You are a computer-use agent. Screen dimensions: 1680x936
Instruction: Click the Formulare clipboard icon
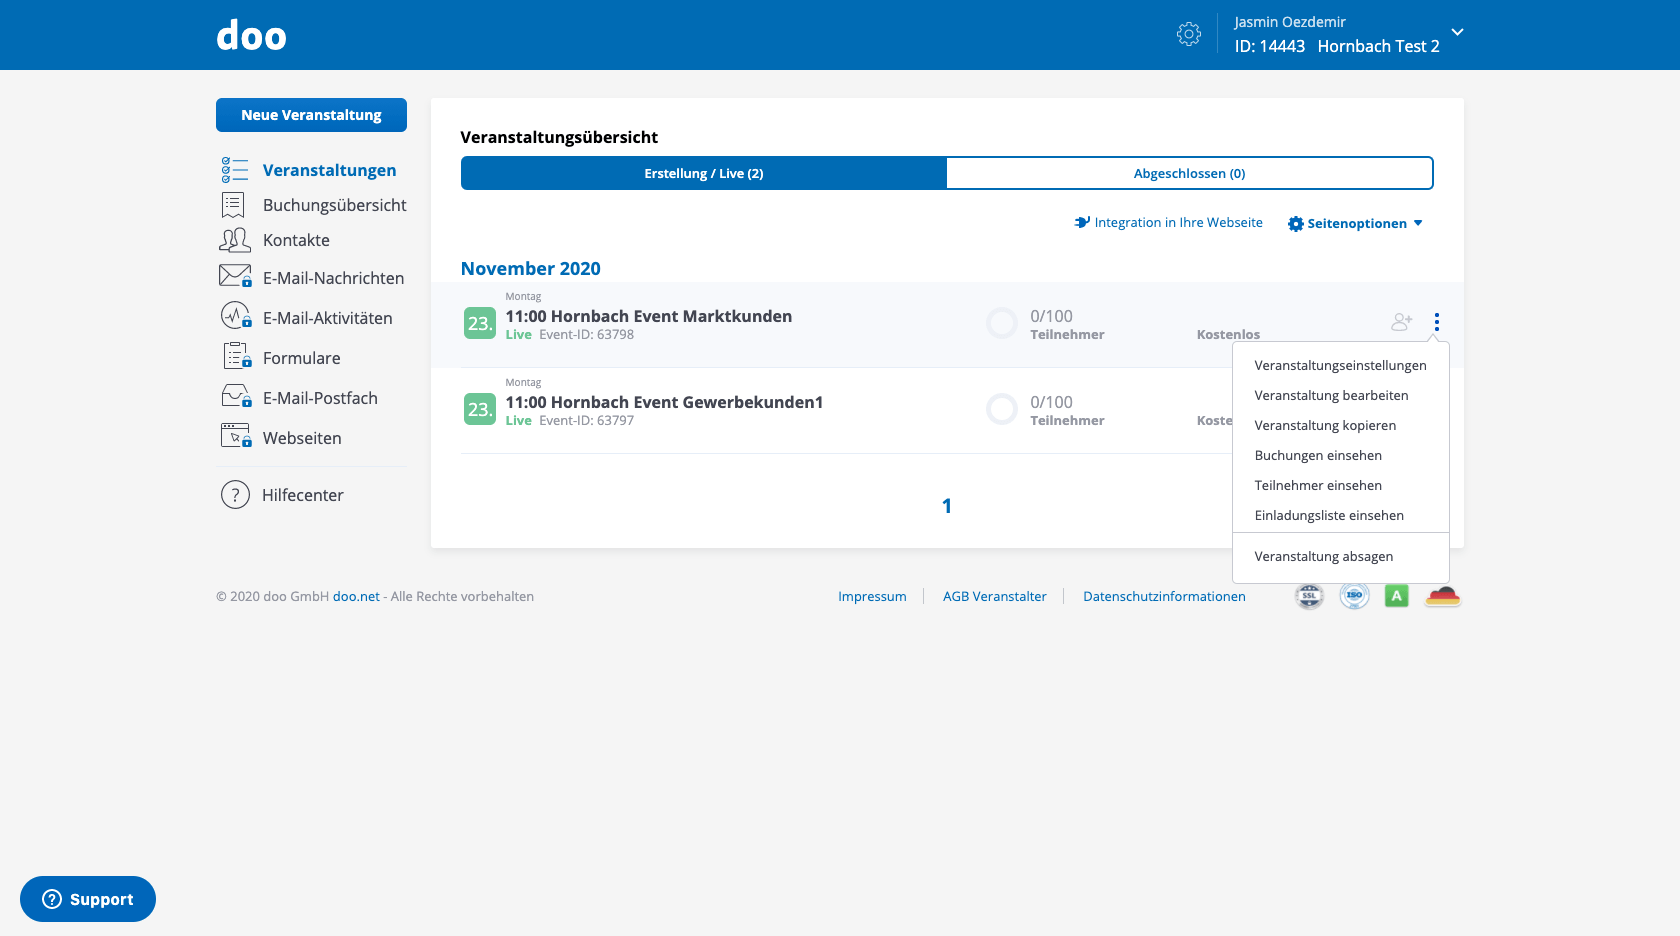point(237,356)
